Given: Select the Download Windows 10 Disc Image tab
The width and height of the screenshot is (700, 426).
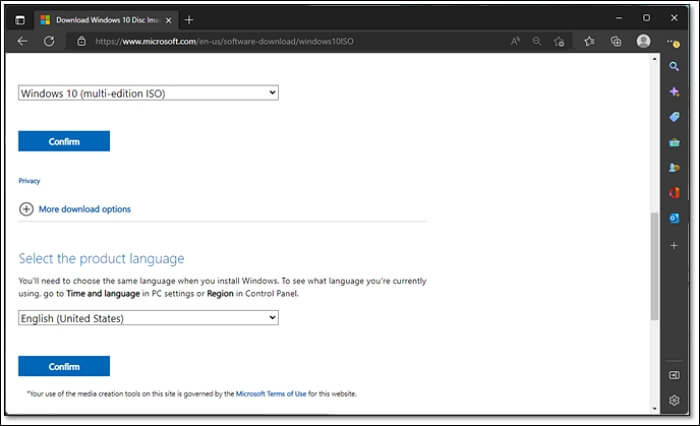Looking at the screenshot, I should (106, 20).
